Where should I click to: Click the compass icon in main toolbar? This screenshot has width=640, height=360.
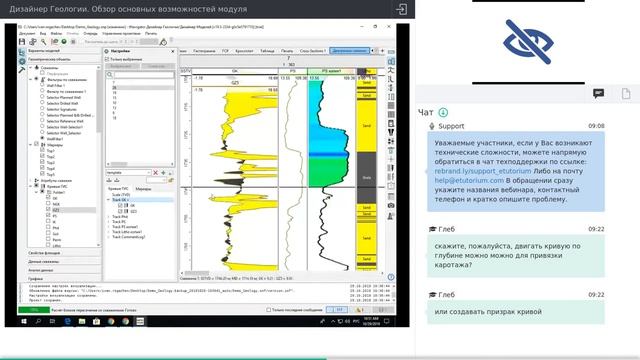pyautogui.click(x=164, y=42)
